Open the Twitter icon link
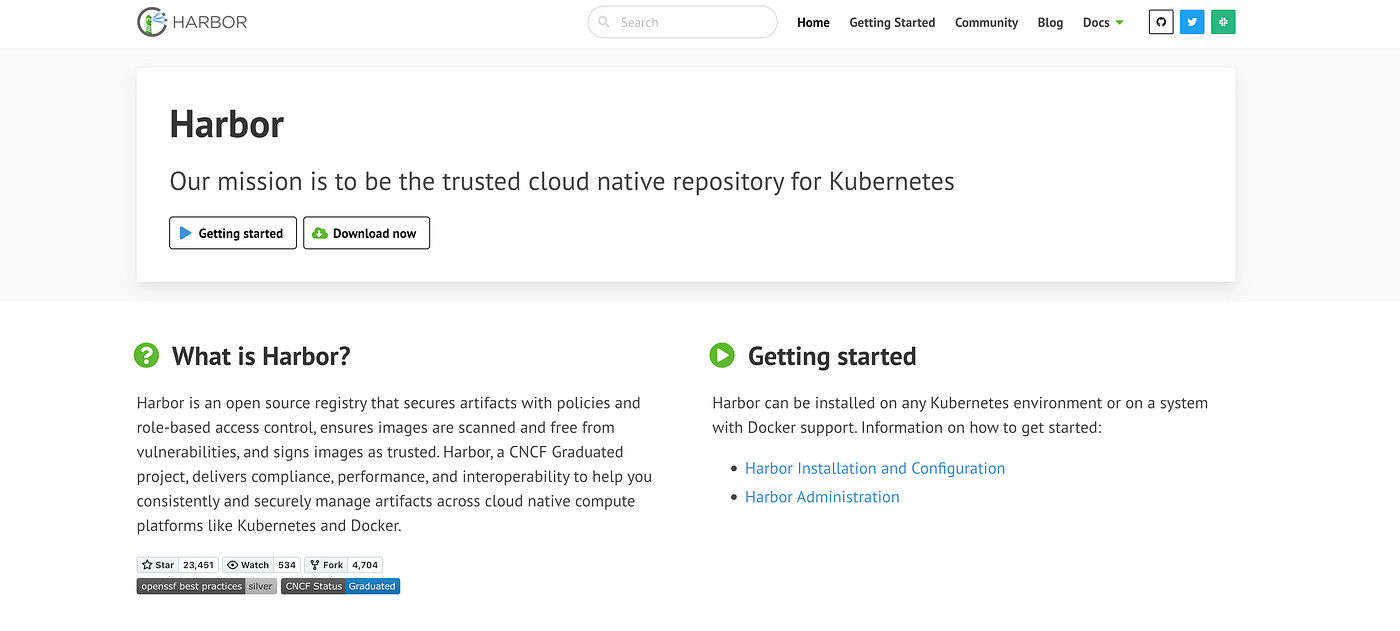The image size is (1400, 631). coord(1192,22)
